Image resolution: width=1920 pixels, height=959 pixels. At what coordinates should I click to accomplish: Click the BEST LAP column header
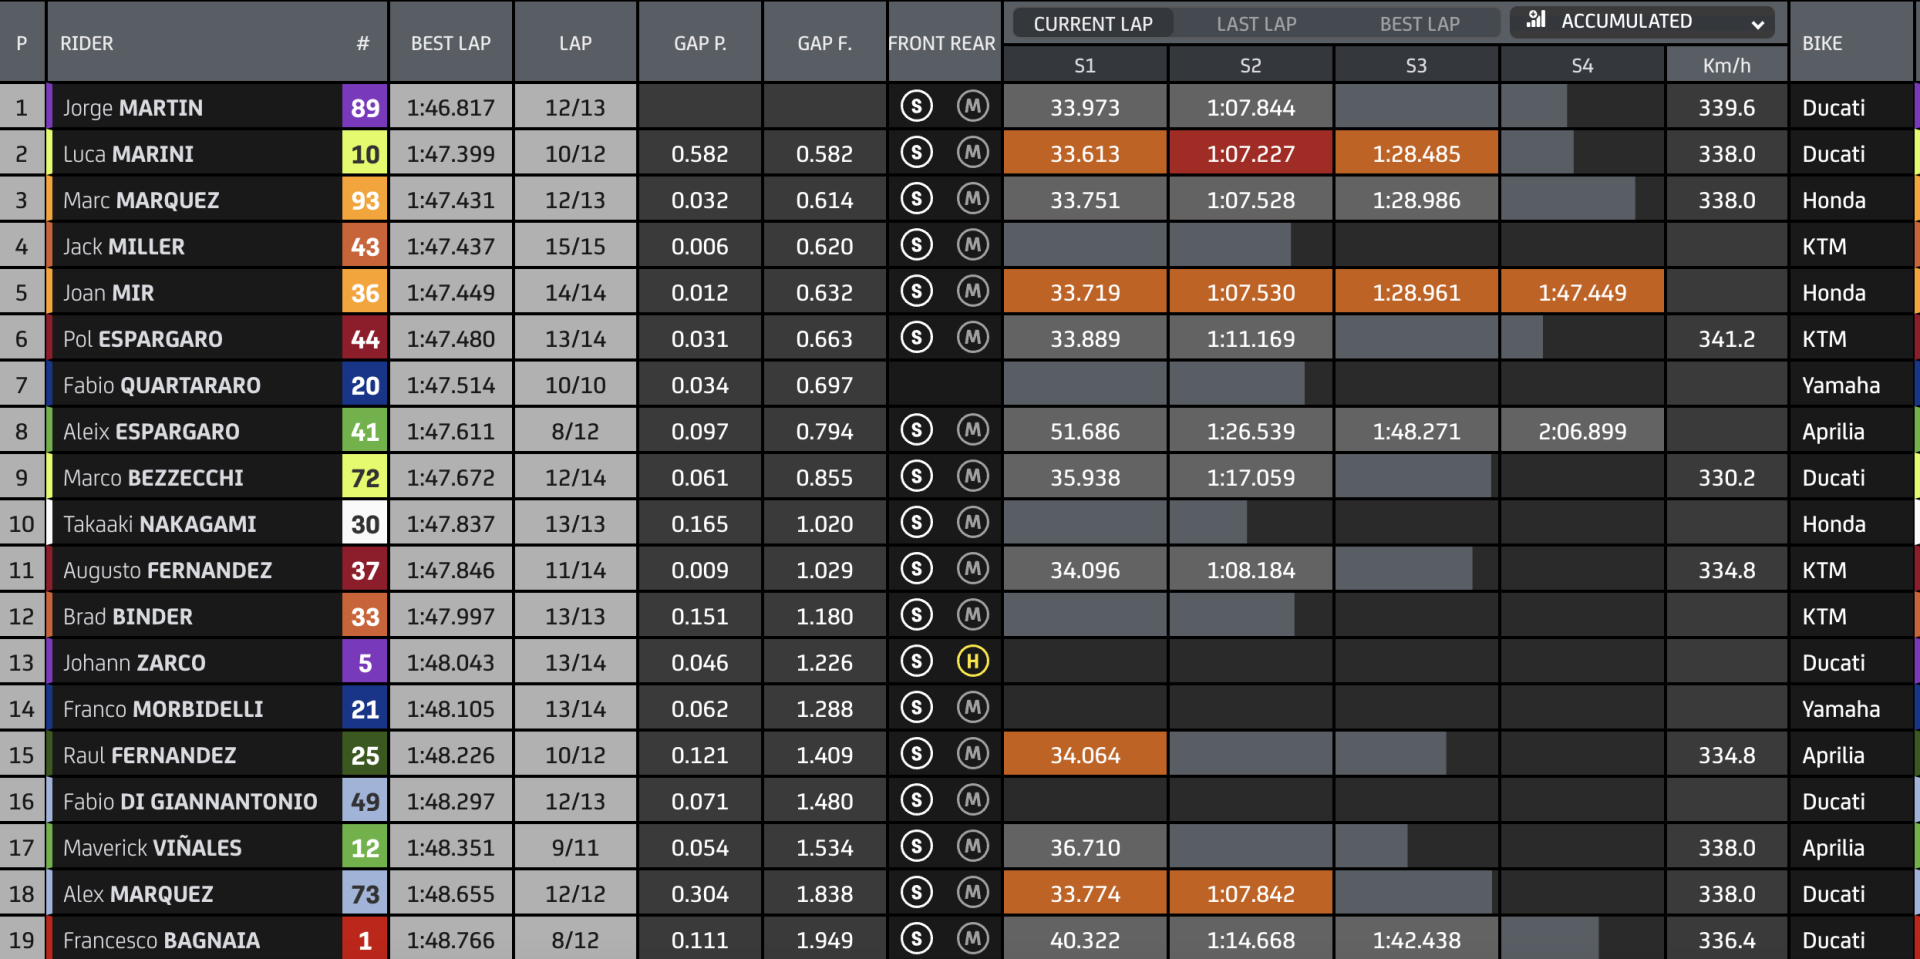451,43
